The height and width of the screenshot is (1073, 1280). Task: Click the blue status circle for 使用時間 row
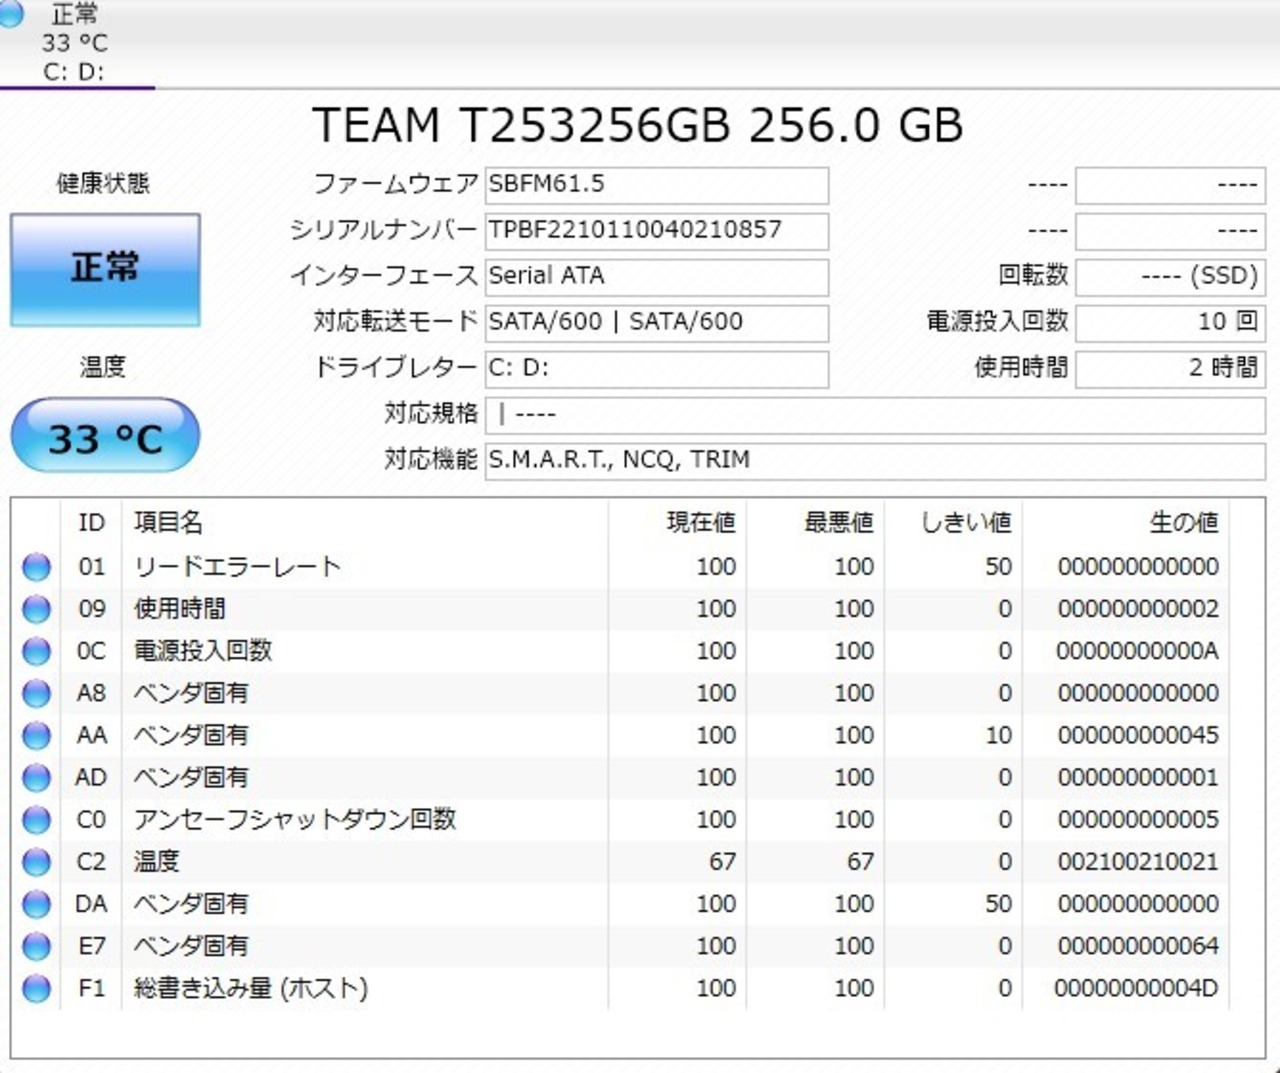[x=36, y=609]
